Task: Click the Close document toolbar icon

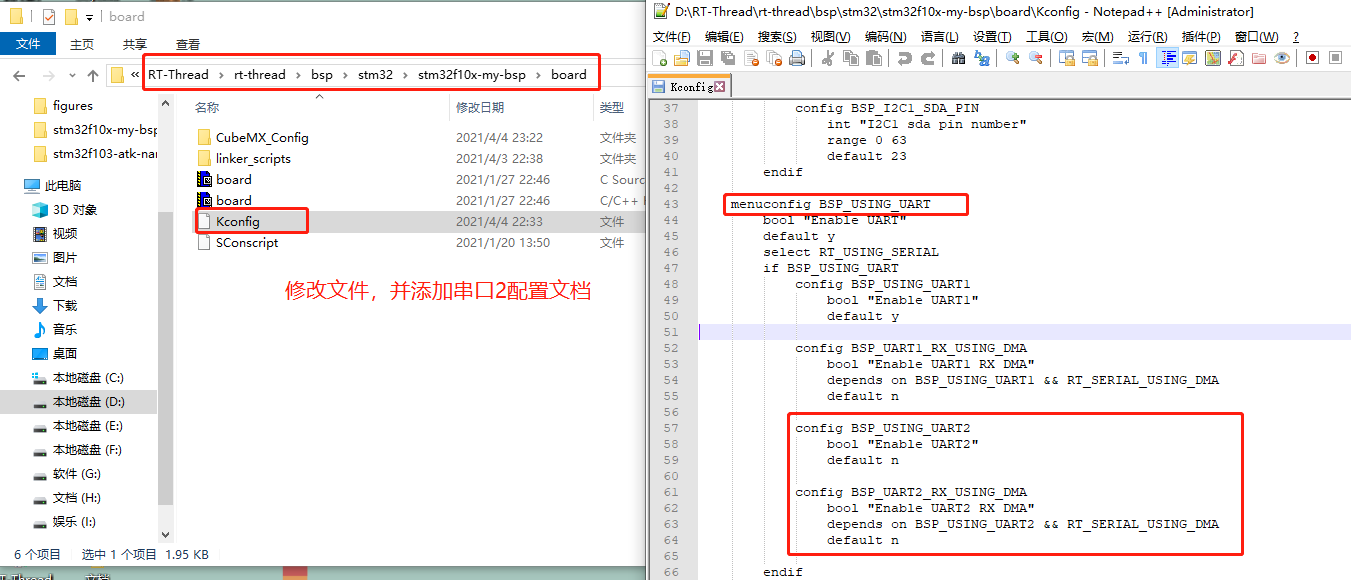Action: pyautogui.click(x=750, y=59)
